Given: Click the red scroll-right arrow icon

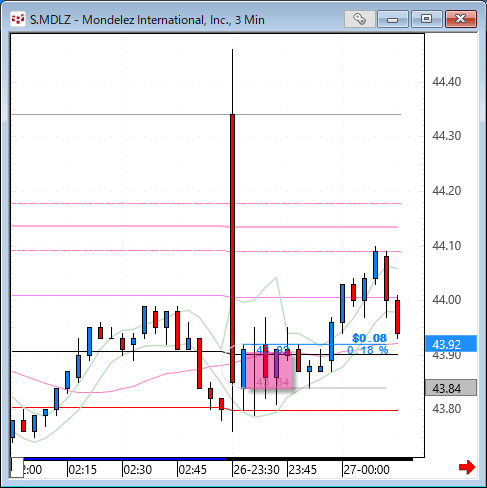Looking at the screenshot, I should [467, 467].
